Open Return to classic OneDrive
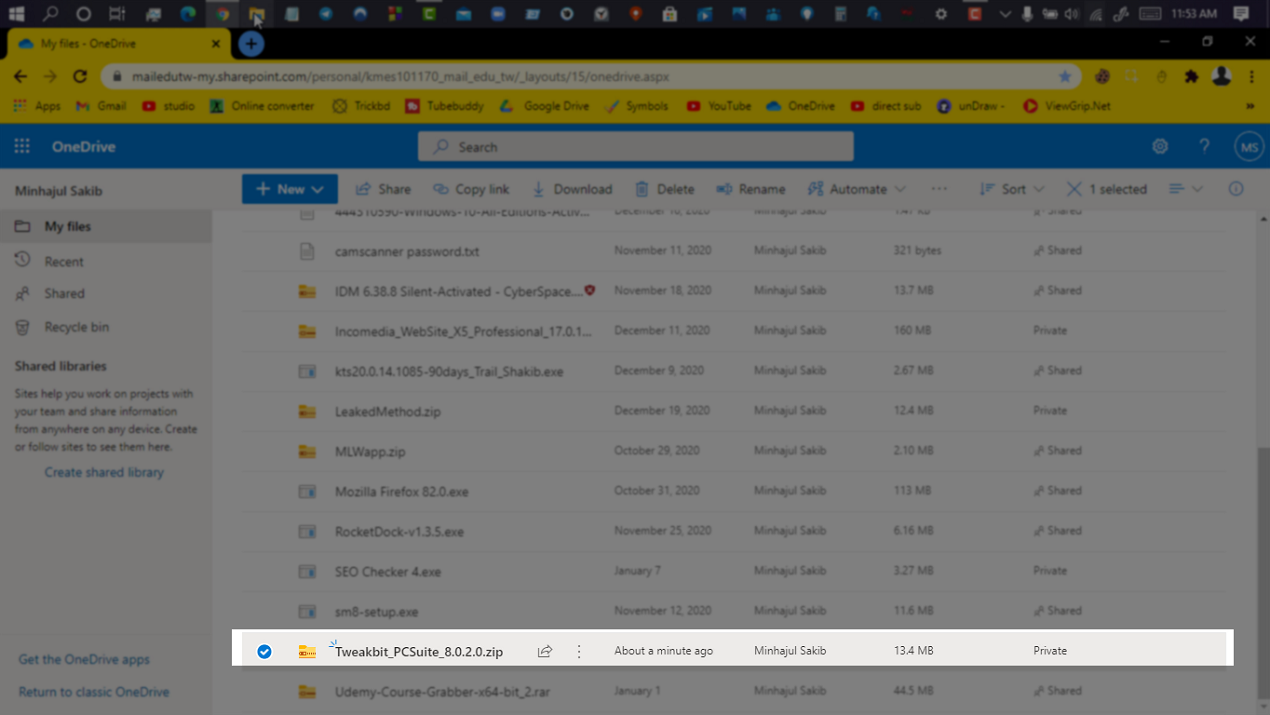1270x715 pixels. (93, 691)
